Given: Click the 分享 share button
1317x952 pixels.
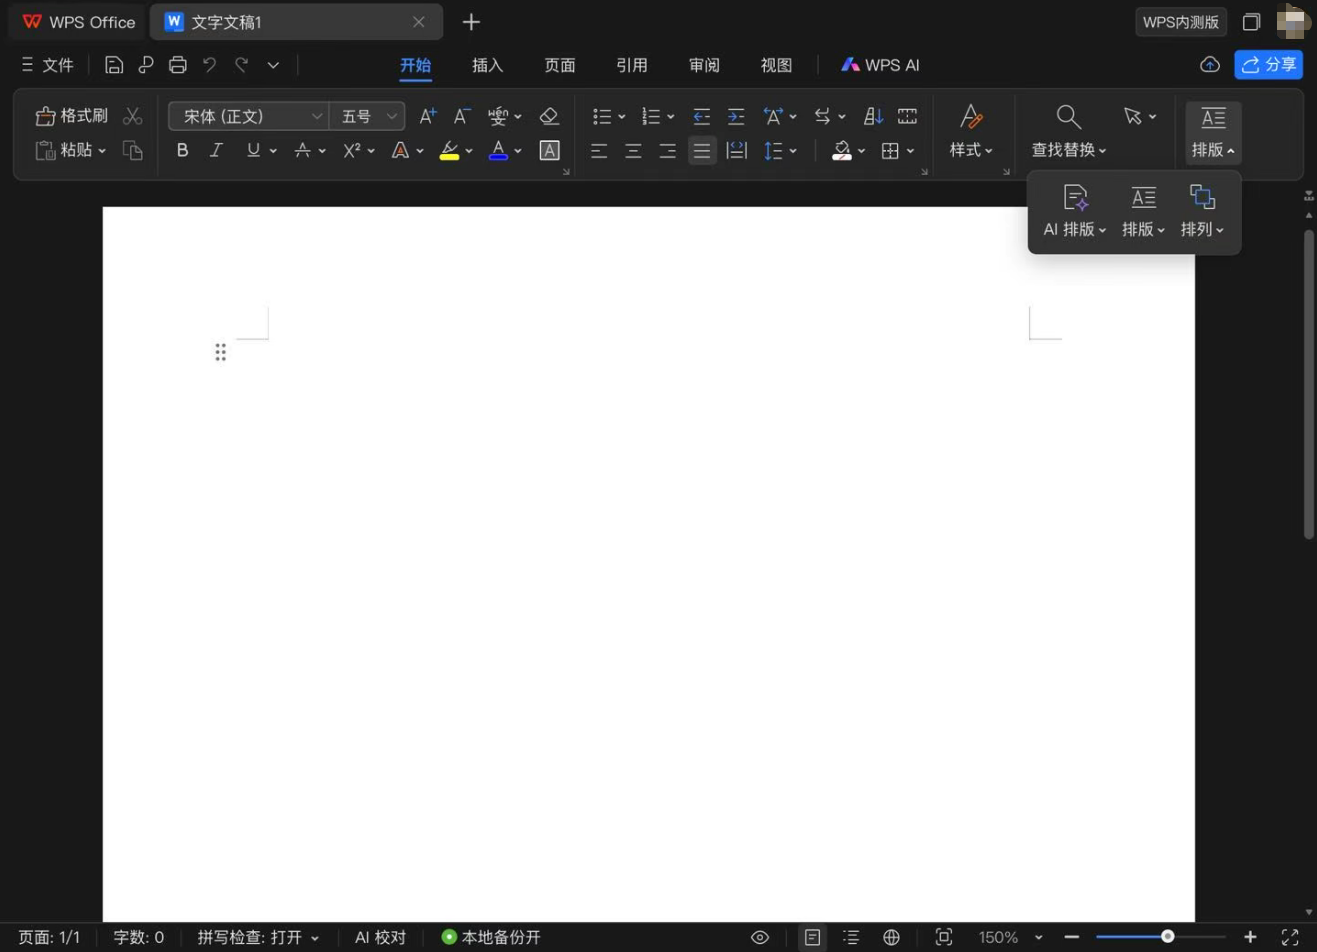Looking at the screenshot, I should (x=1268, y=64).
